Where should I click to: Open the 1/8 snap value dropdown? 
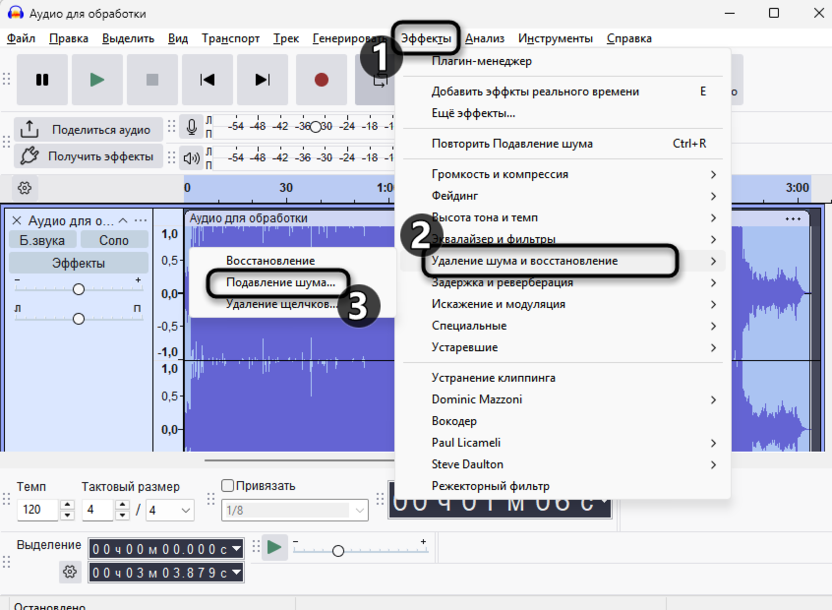296,510
